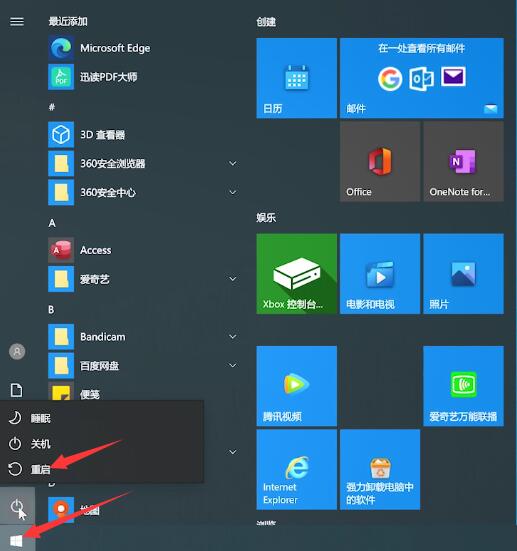Open the Office tile

pos(380,162)
